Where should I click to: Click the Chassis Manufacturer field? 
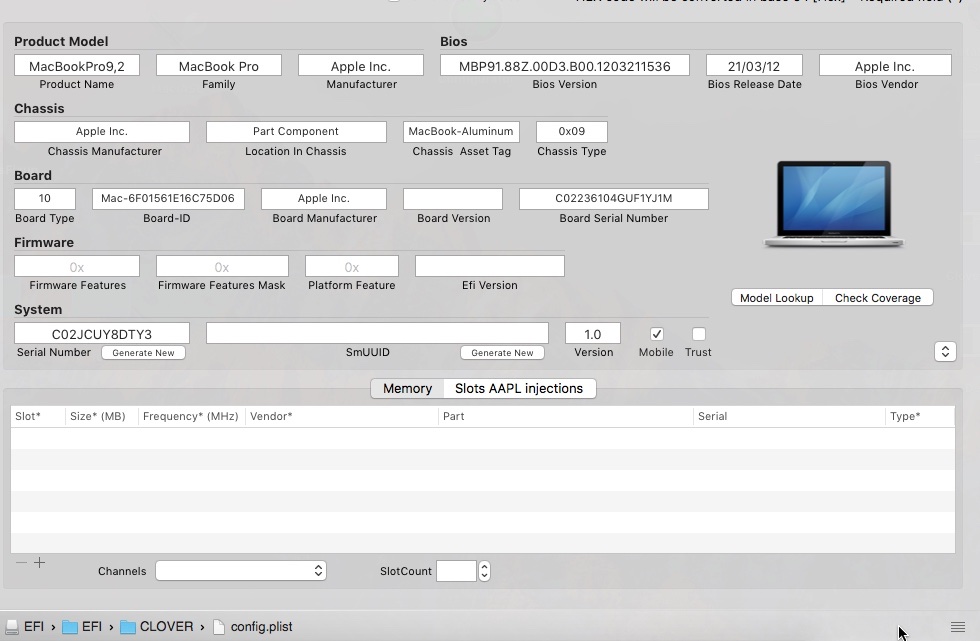102,132
